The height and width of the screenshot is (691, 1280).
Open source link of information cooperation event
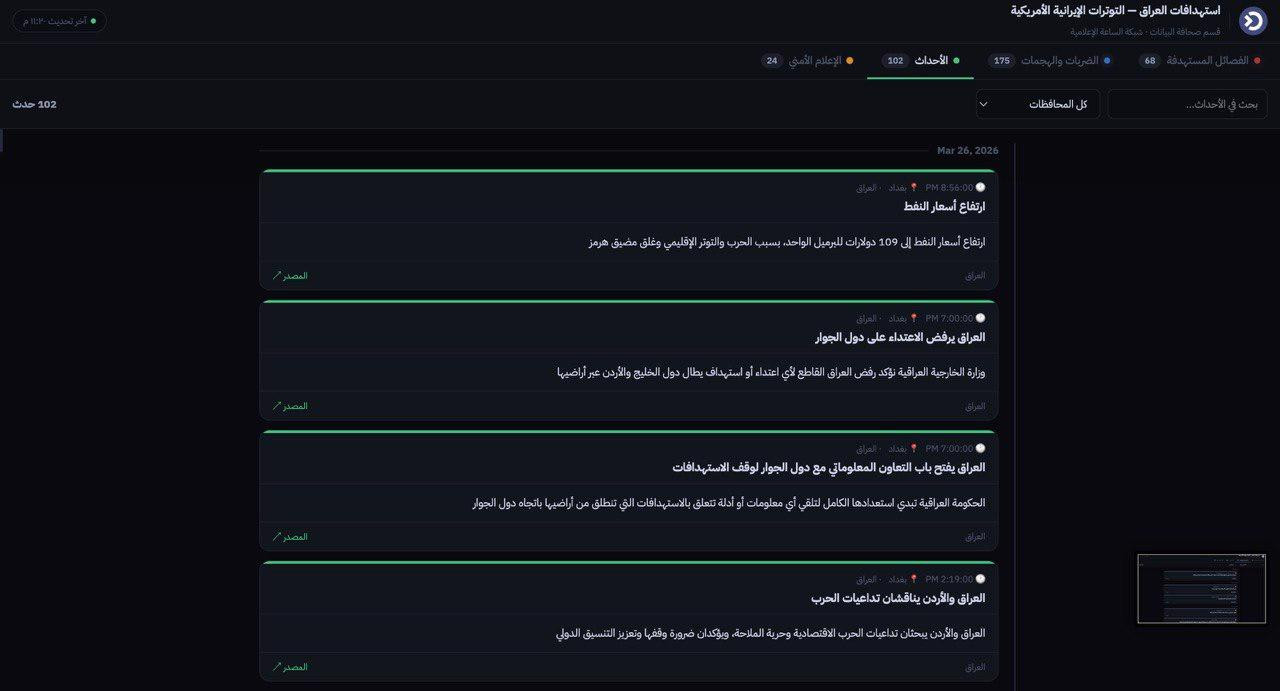point(290,537)
